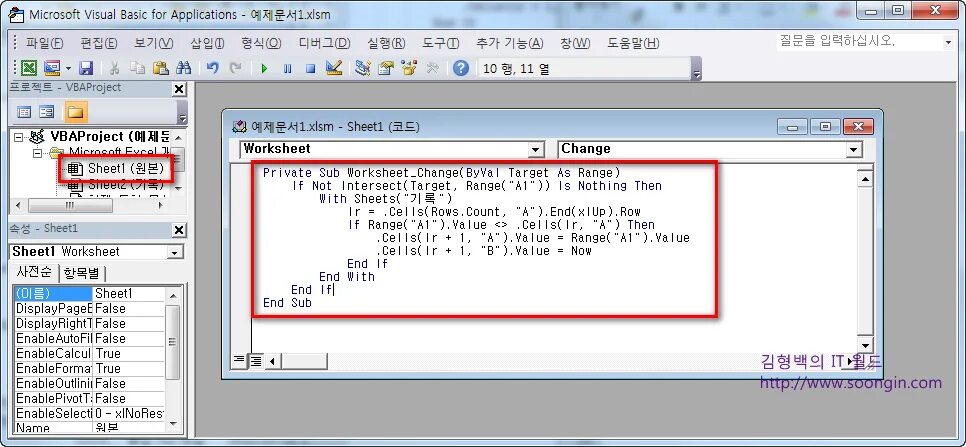Viewport: 966px width, 447px height.
Task: Open the 추가 기능(A) menu
Action: 509,43
